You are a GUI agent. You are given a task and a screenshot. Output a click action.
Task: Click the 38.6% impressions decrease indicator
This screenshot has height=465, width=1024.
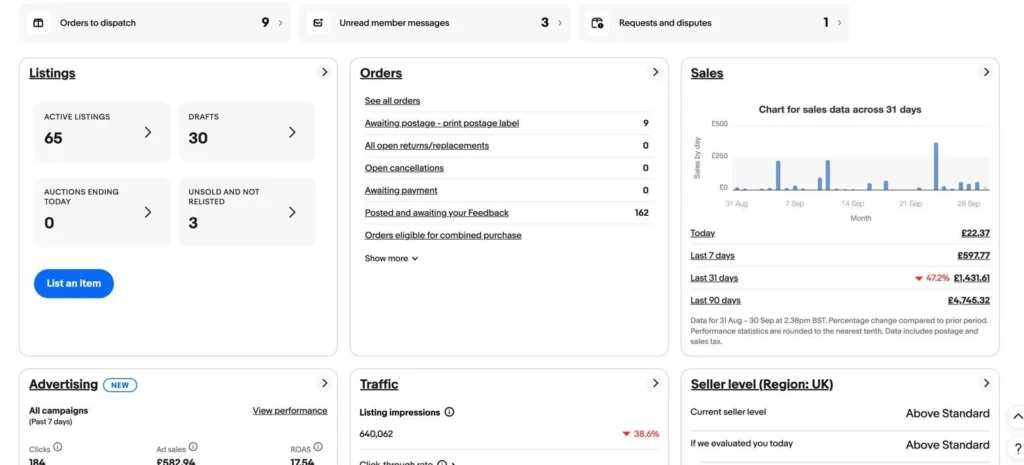click(641, 434)
